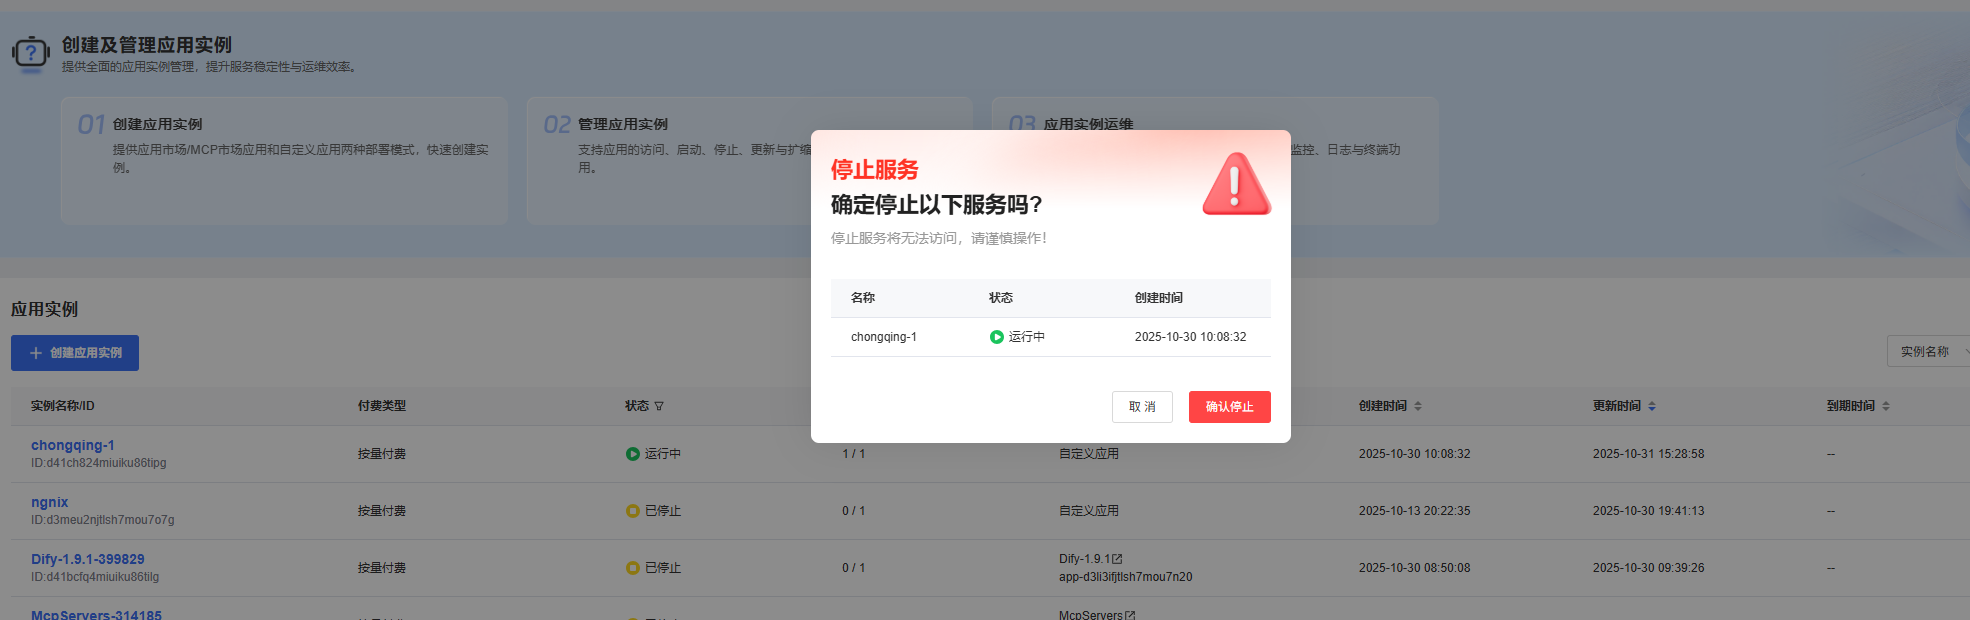Open the 实例名称 search type dropdown
The height and width of the screenshot is (620, 1970).
(1928, 352)
